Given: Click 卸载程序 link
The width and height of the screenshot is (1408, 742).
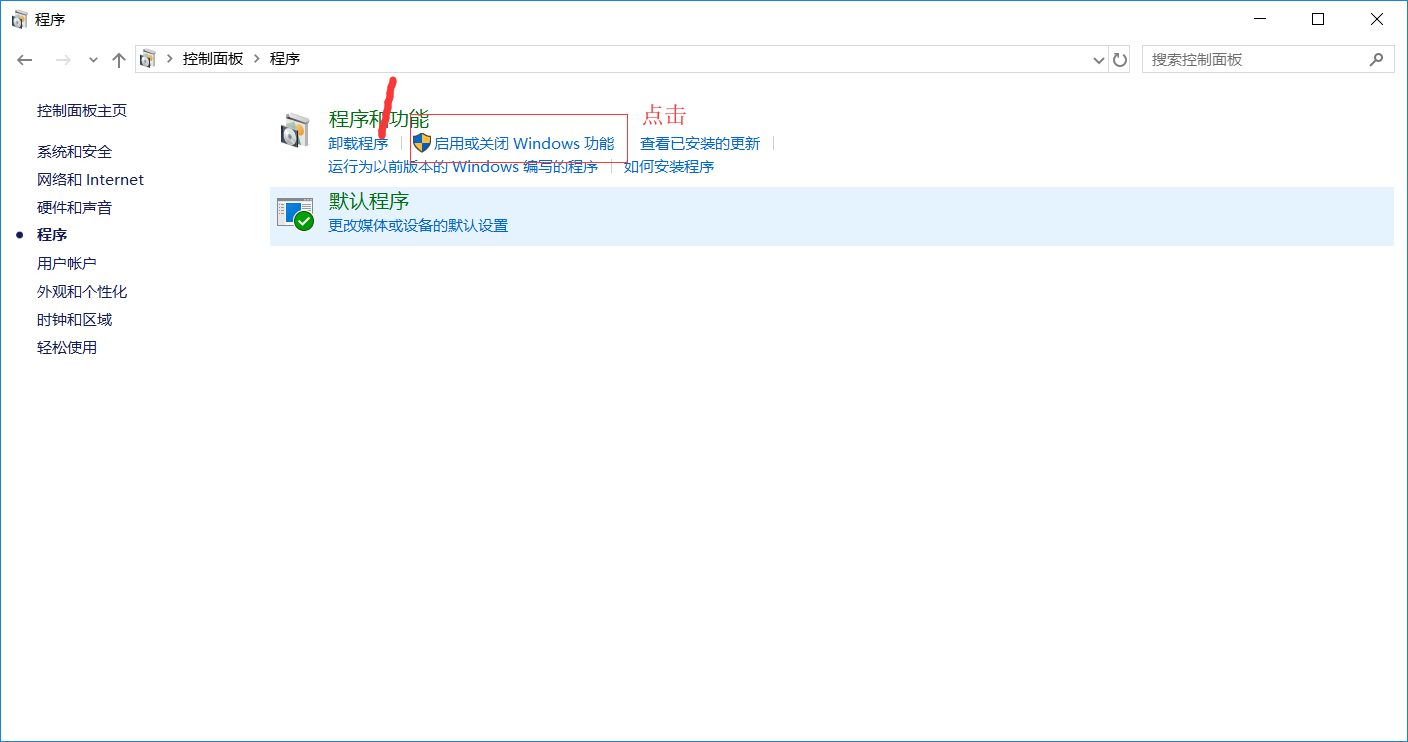Looking at the screenshot, I should 358,144.
